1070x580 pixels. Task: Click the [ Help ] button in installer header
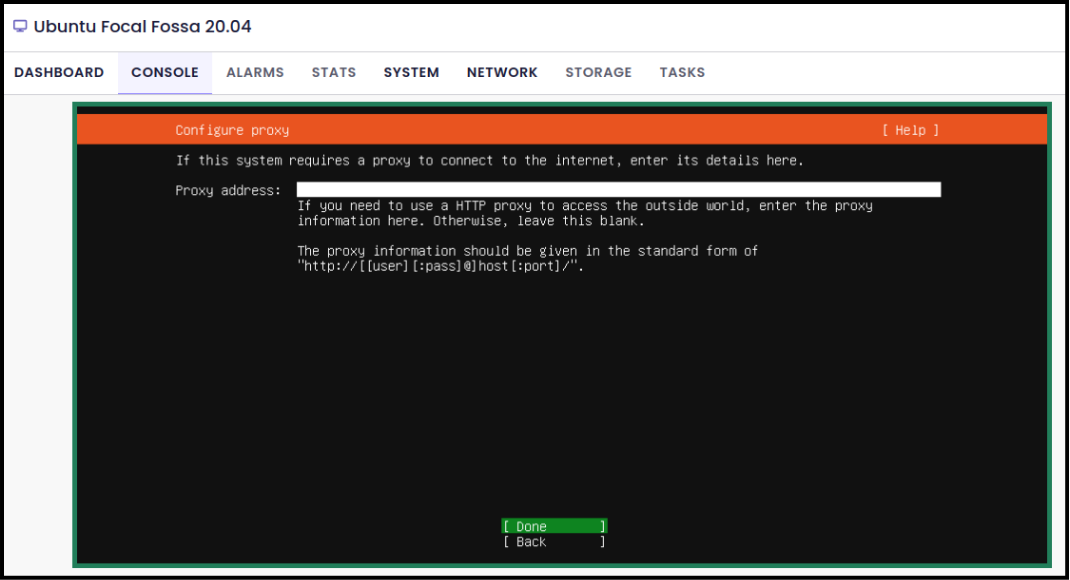point(910,130)
